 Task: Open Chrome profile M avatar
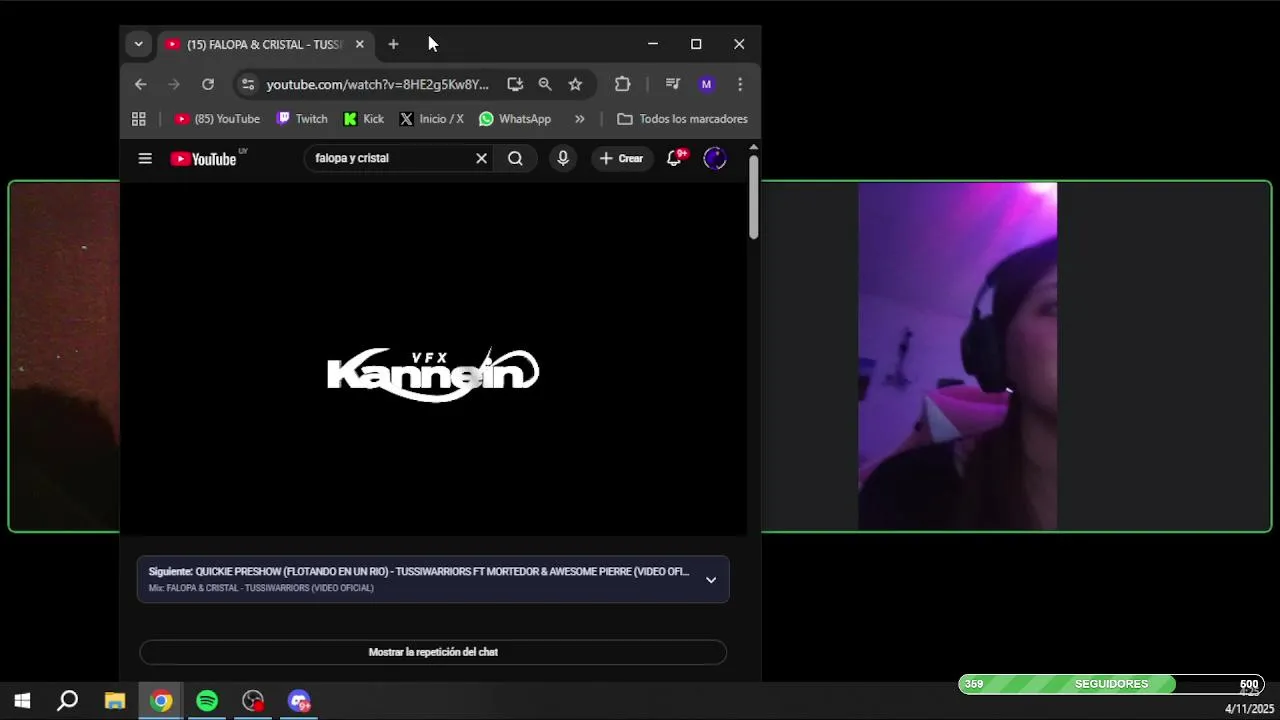click(706, 84)
